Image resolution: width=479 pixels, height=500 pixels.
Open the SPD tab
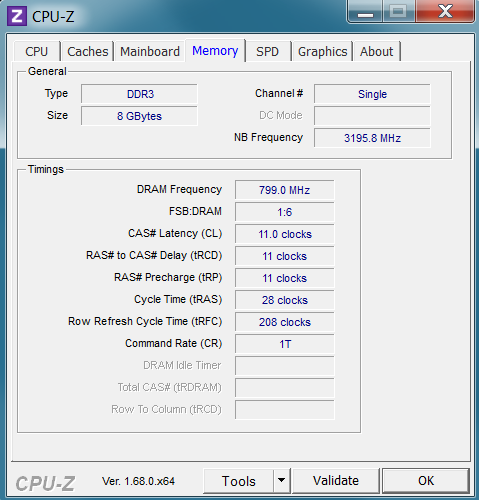coord(267,52)
